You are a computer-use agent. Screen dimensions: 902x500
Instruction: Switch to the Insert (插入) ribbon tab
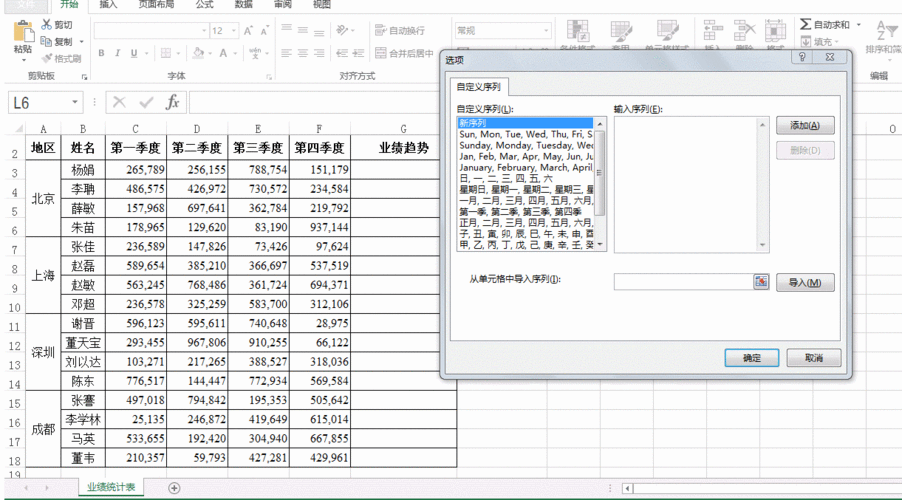[x=108, y=5]
